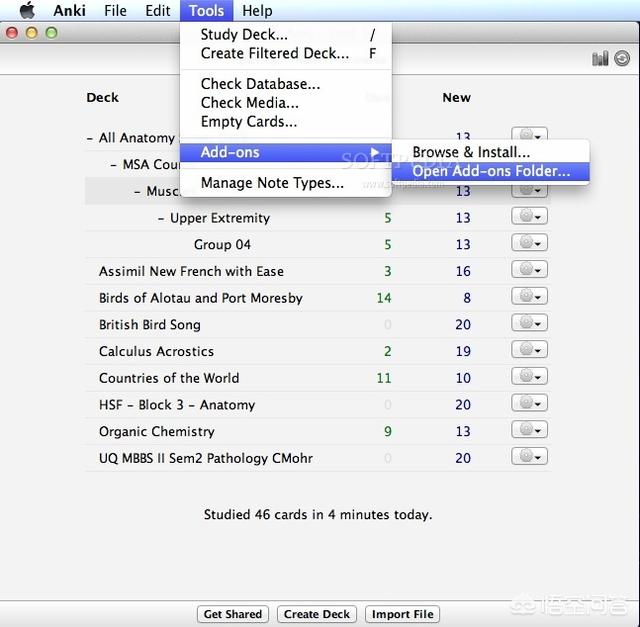The width and height of the screenshot is (640, 627).
Task: Open gear options for Organic Chemistry deck
Action: pos(529,431)
